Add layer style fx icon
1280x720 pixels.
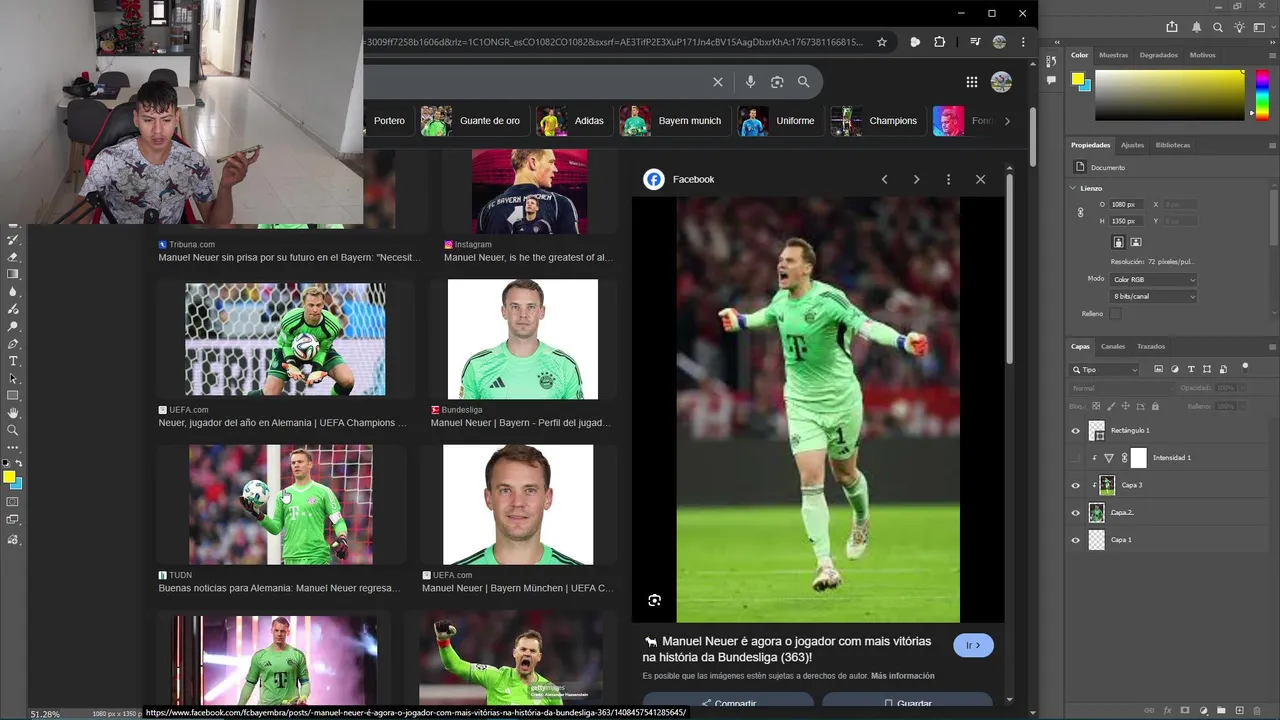(x=1167, y=710)
